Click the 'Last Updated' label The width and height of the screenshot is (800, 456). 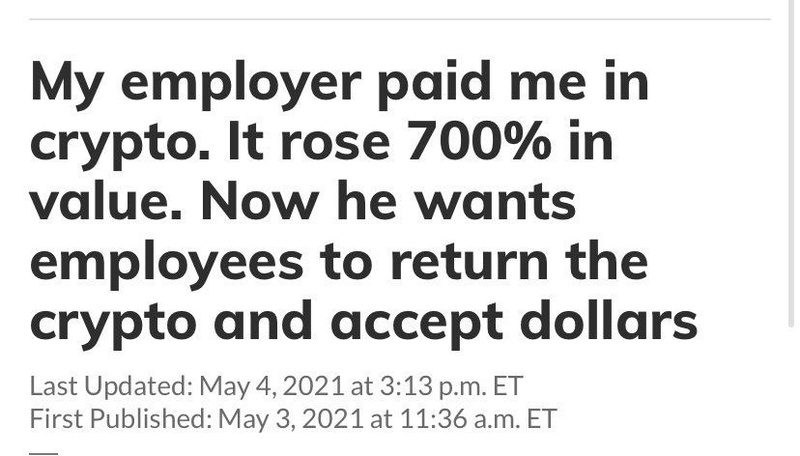click(111, 385)
